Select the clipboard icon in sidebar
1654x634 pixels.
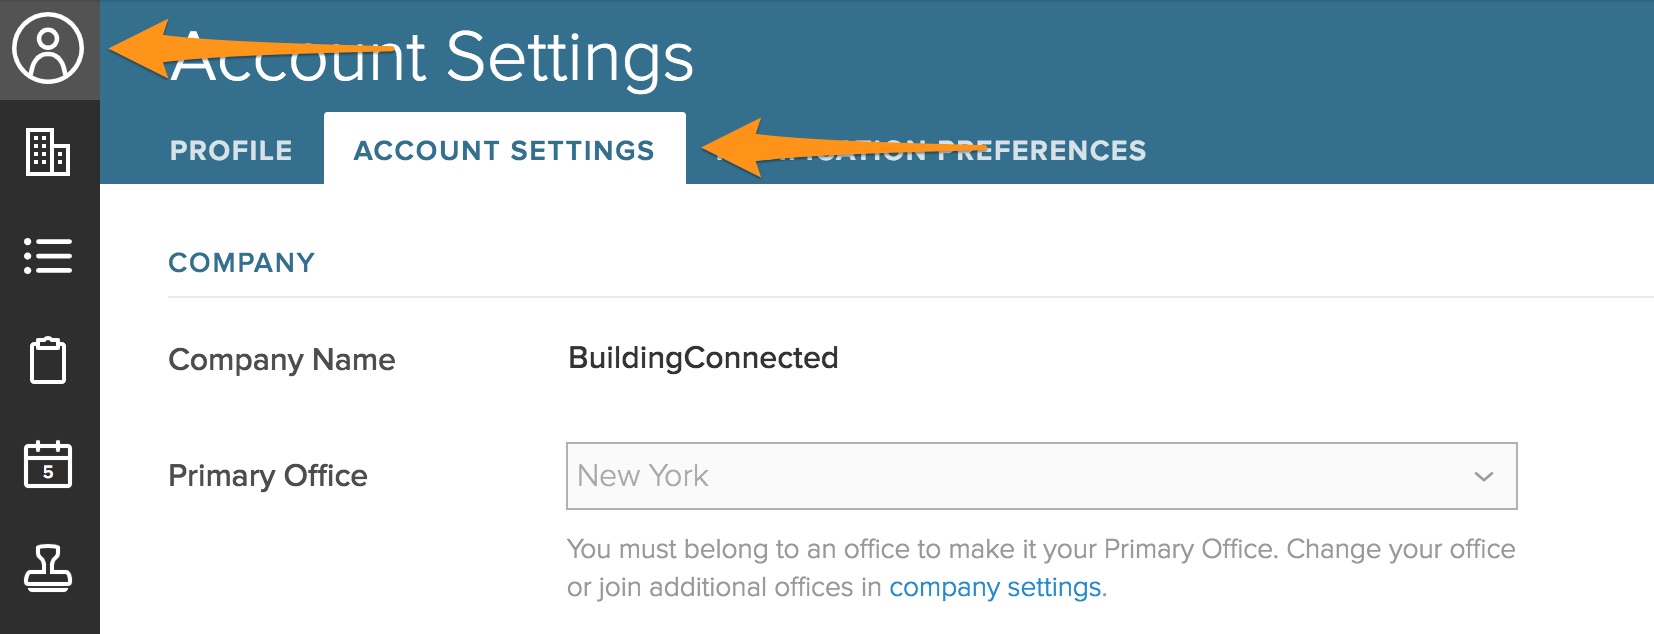tap(48, 360)
